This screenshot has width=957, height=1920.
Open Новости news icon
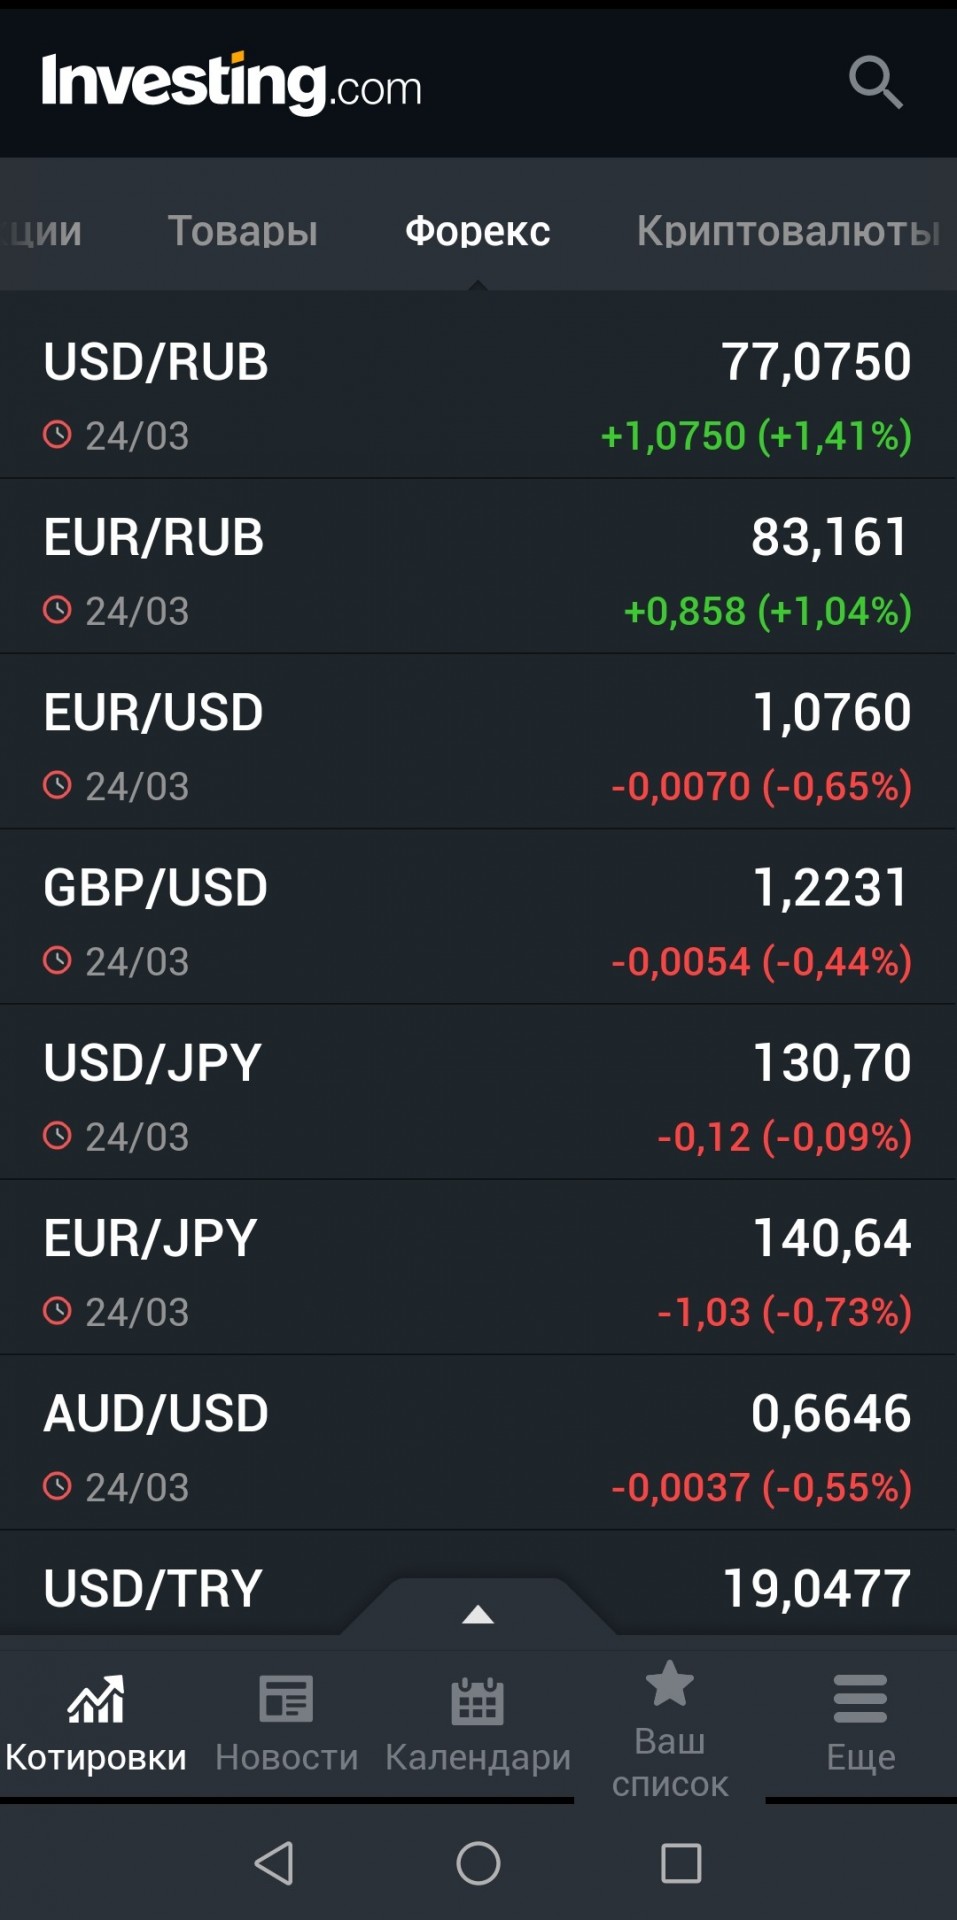pos(286,1699)
